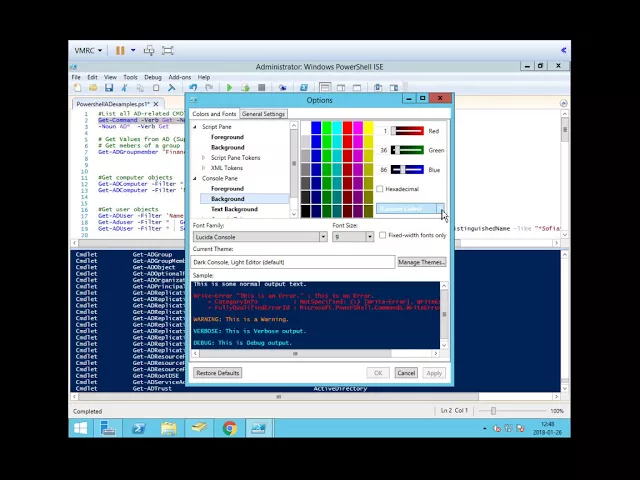This screenshot has height=480, width=640.
Task: Save the script with the floppy icon
Action: pyautogui.click(x=109, y=87)
